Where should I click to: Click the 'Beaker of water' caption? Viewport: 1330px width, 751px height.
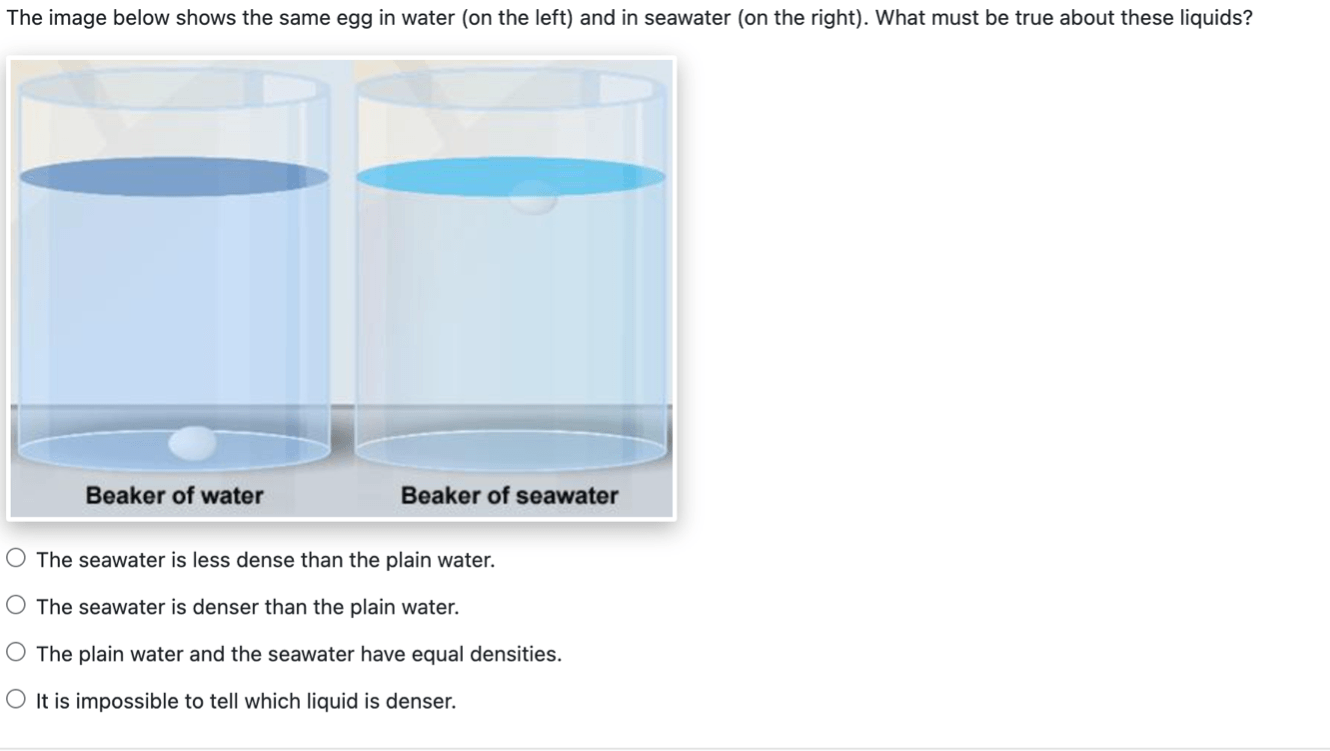click(175, 495)
